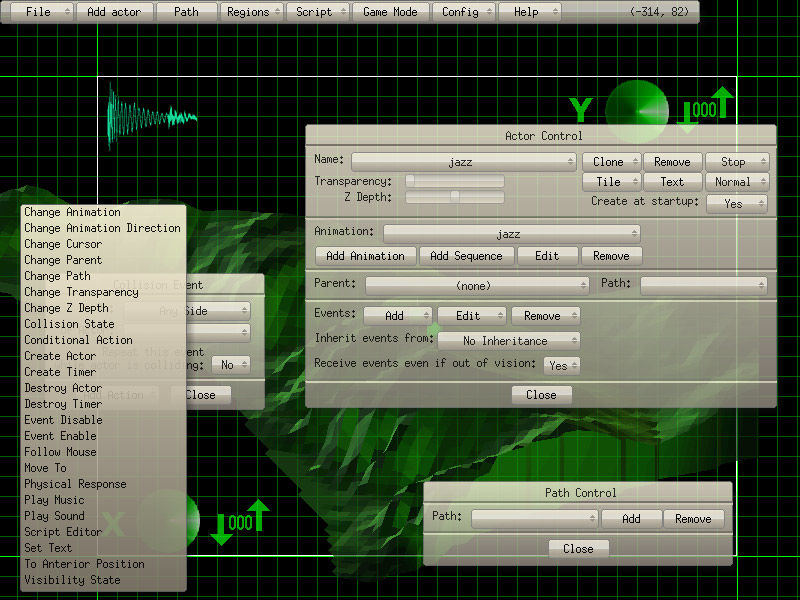Select Play Sound in the action list
The image size is (800, 600).
[x=55, y=516]
